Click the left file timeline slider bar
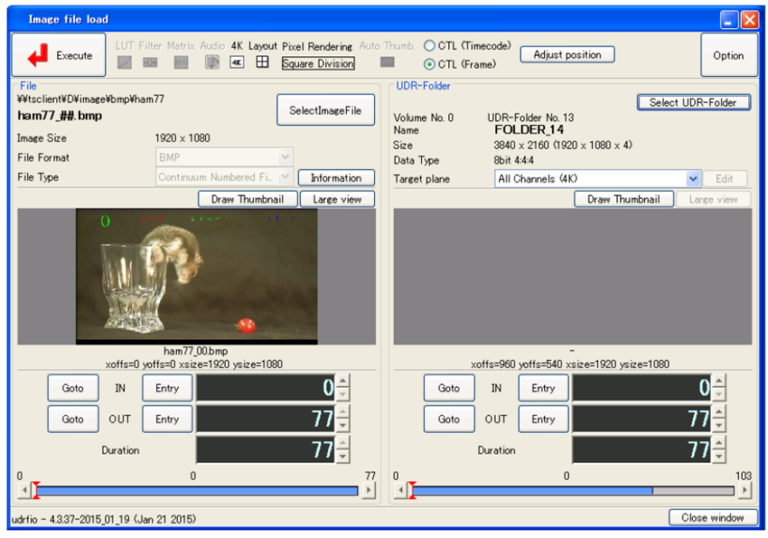768x538 pixels. [x=197, y=491]
